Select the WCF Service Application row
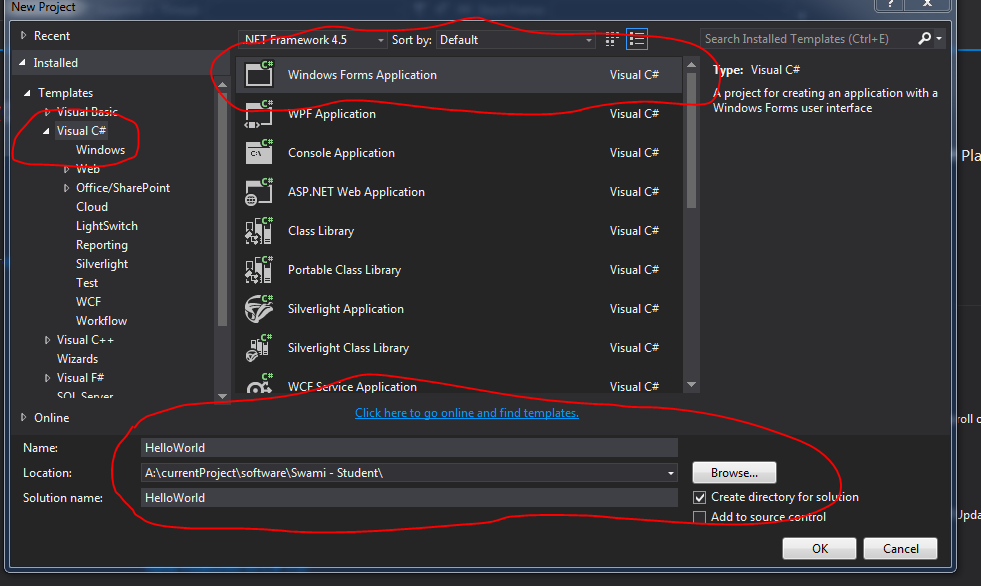This screenshot has height=586, width=981. click(460, 385)
